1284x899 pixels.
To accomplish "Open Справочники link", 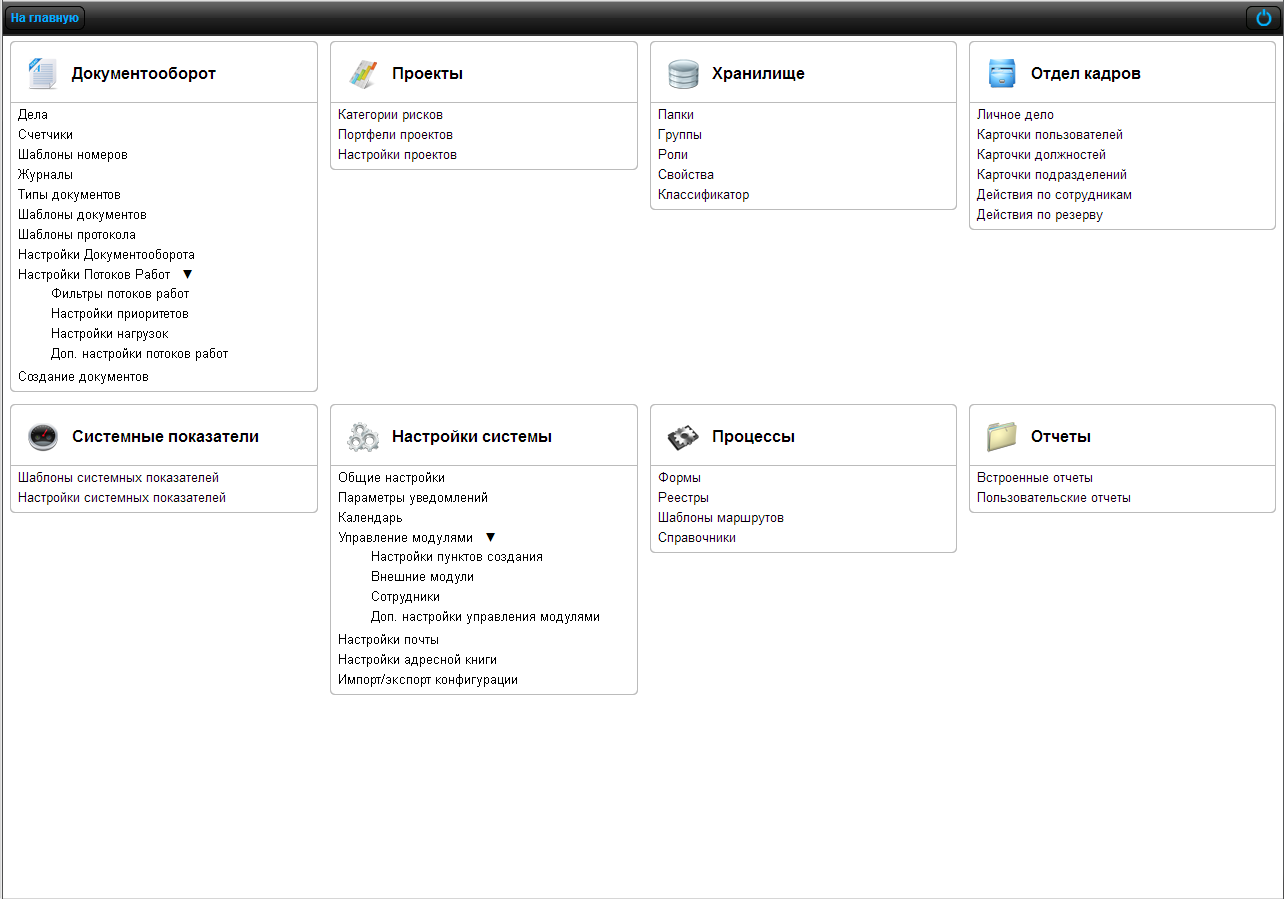I will [697, 538].
